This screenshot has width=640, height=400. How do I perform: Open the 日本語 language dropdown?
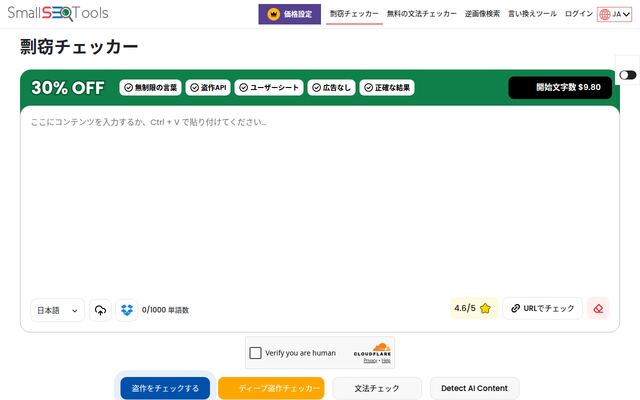(x=58, y=311)
